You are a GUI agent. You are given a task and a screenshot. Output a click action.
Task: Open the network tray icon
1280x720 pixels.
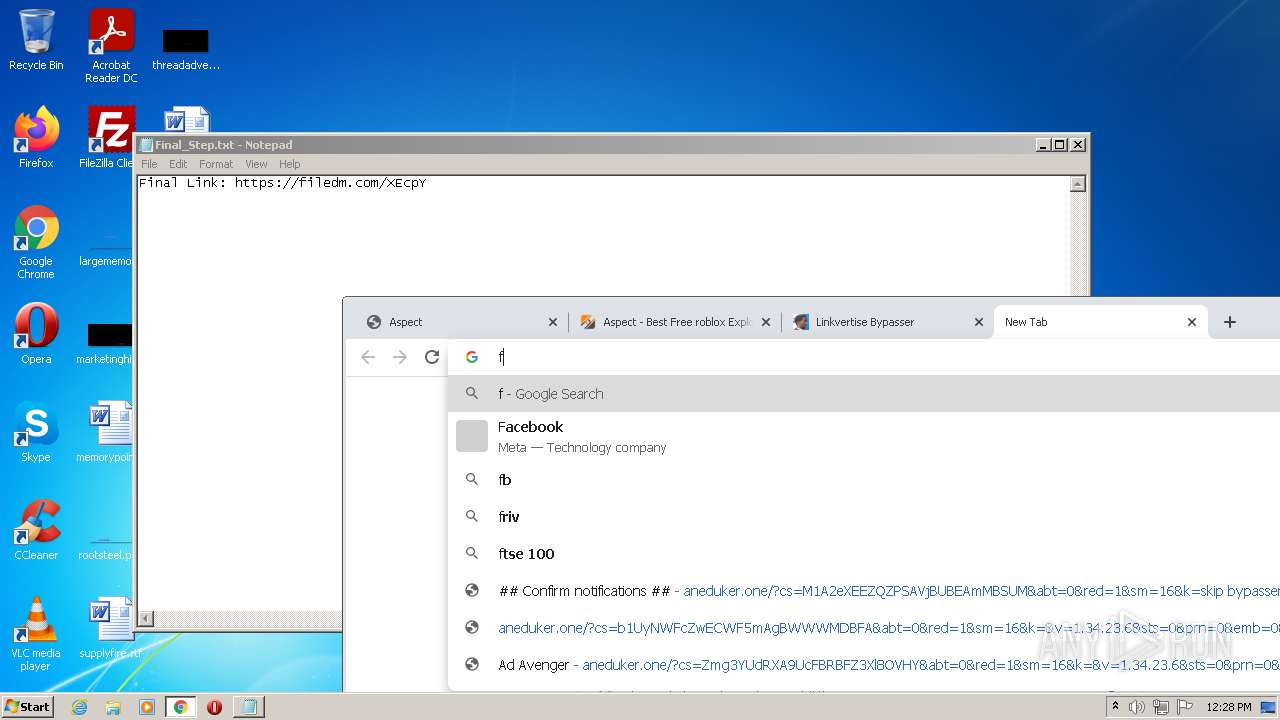tap(1161, 707)
